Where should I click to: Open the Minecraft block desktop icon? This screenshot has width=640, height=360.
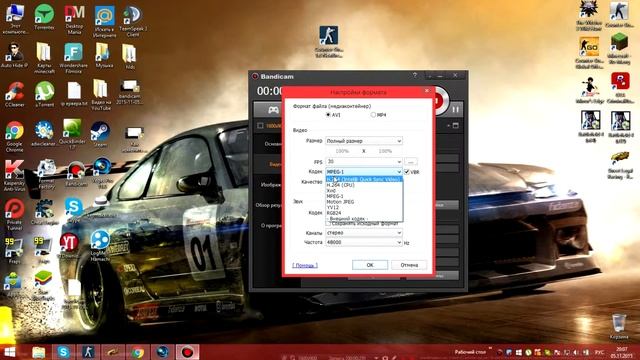tap(619, 48)
